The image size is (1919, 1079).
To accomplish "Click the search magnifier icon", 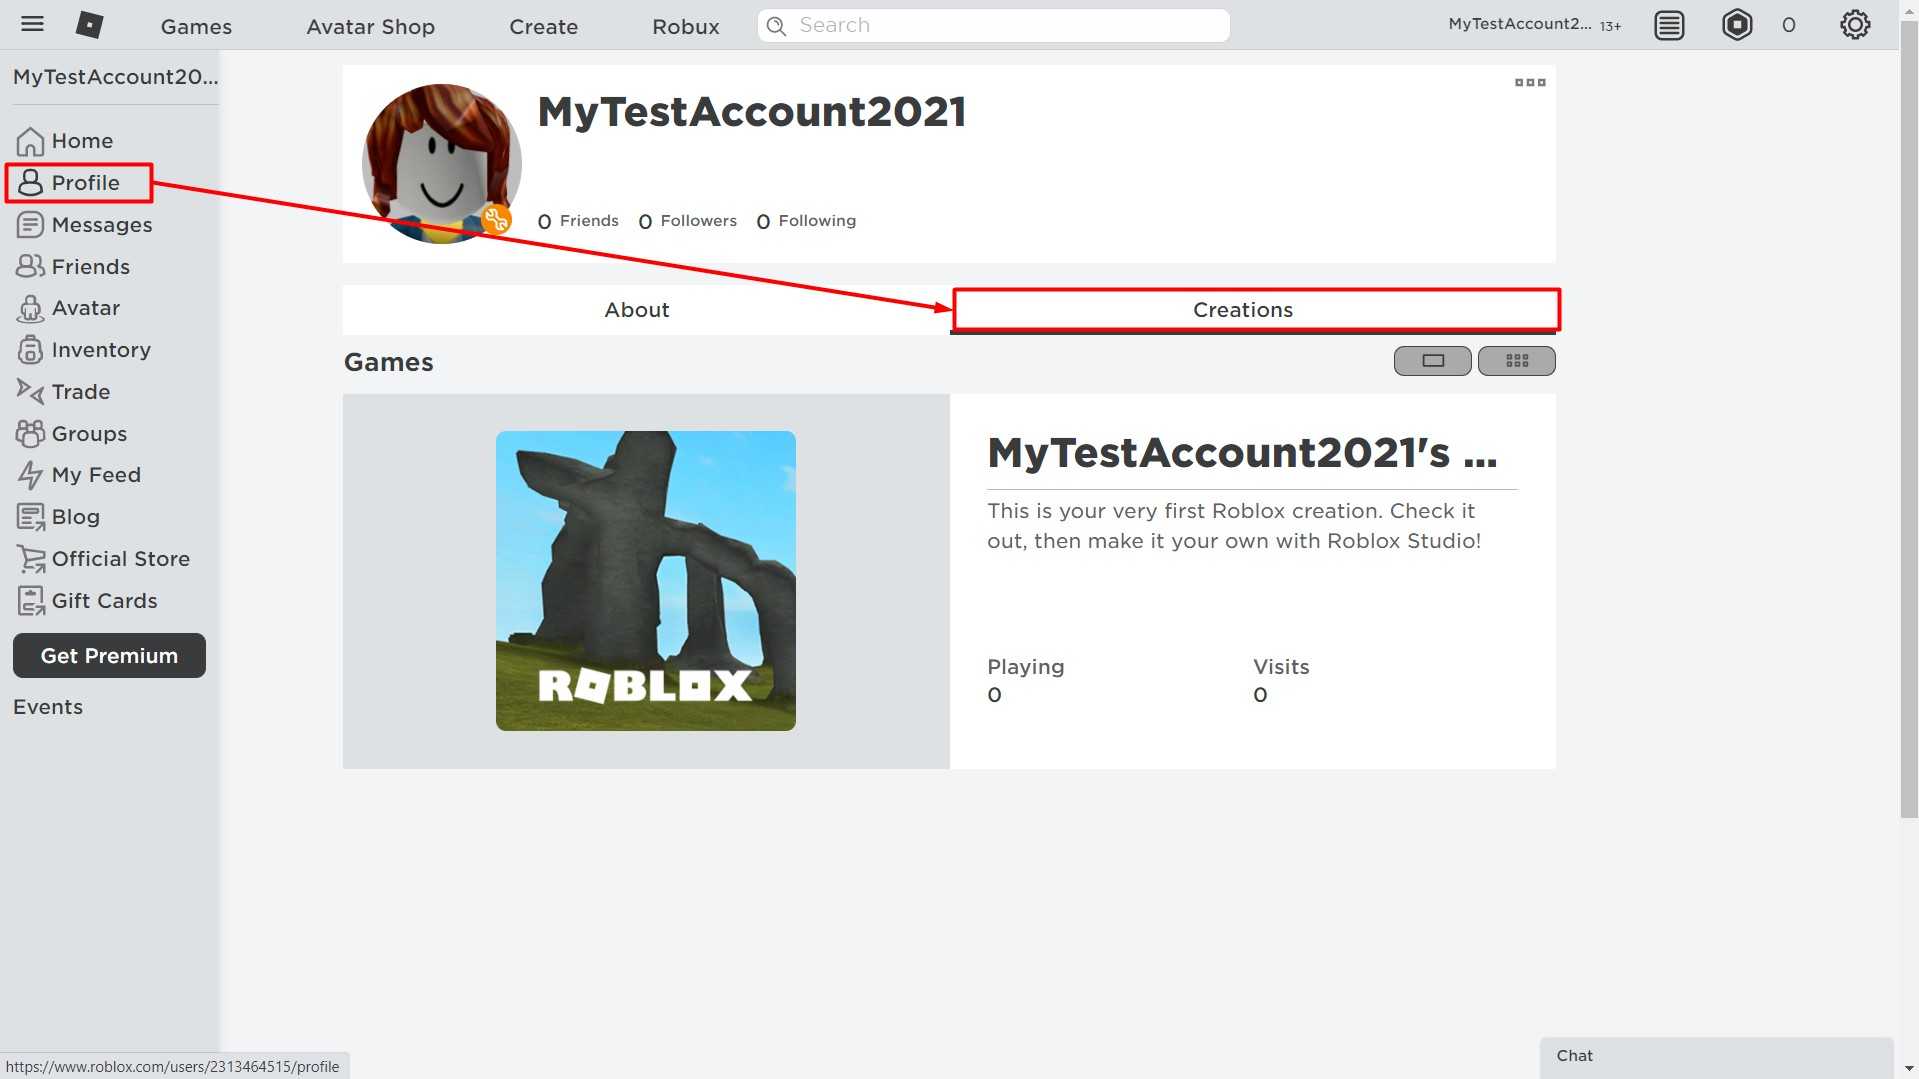I will [x=776, y=26].
